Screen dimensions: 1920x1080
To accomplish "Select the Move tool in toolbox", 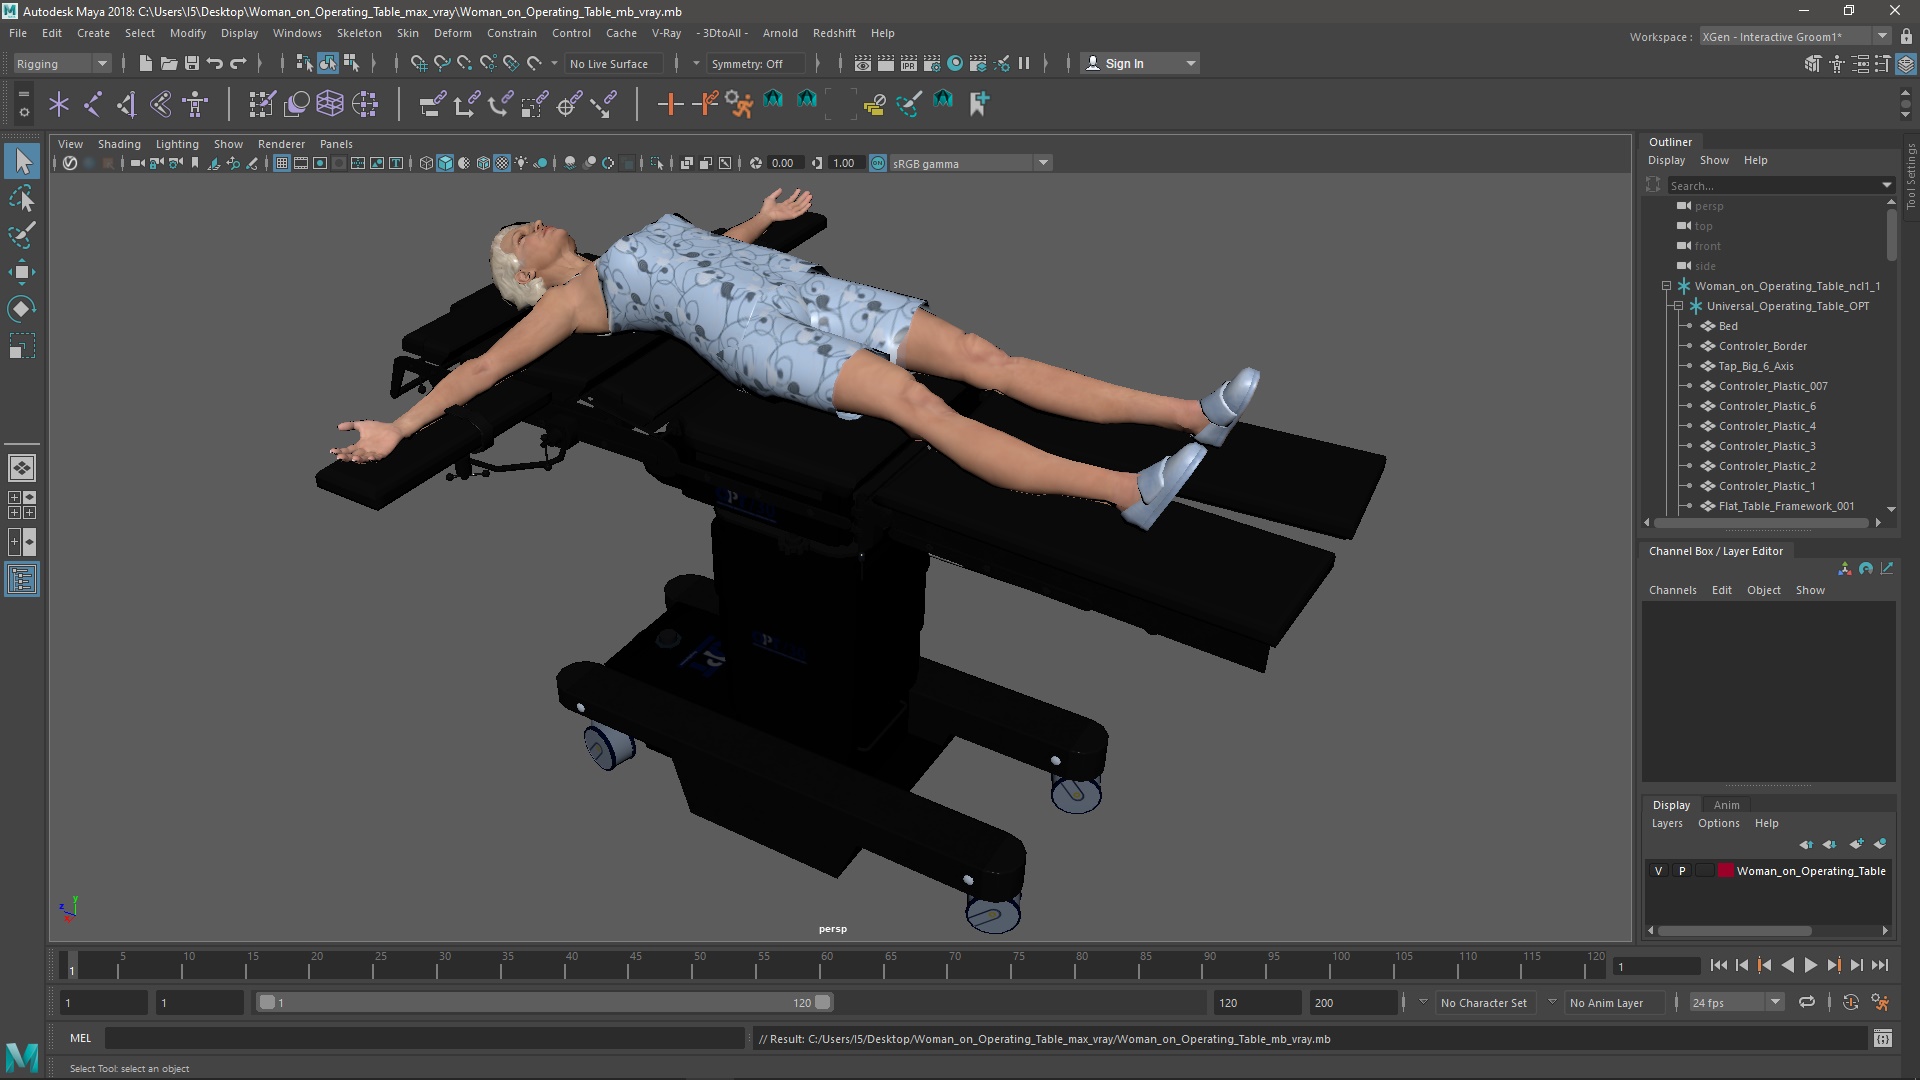I will [x=22, y=272].
